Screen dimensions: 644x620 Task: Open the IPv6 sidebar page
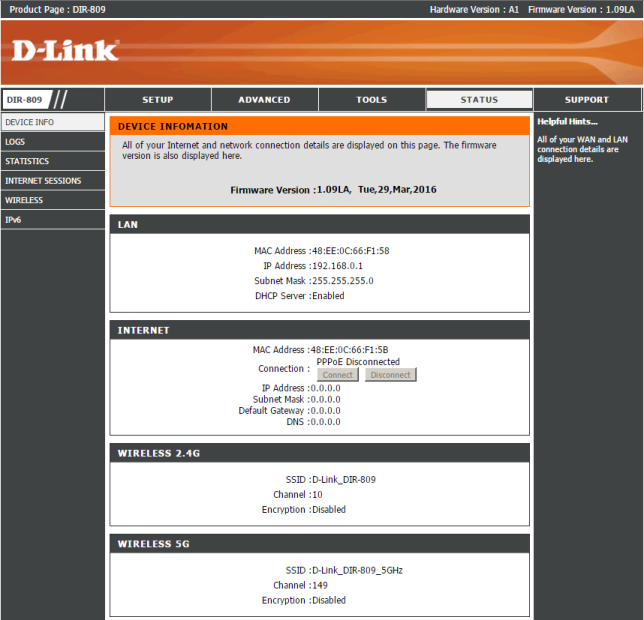pos(53,220)
